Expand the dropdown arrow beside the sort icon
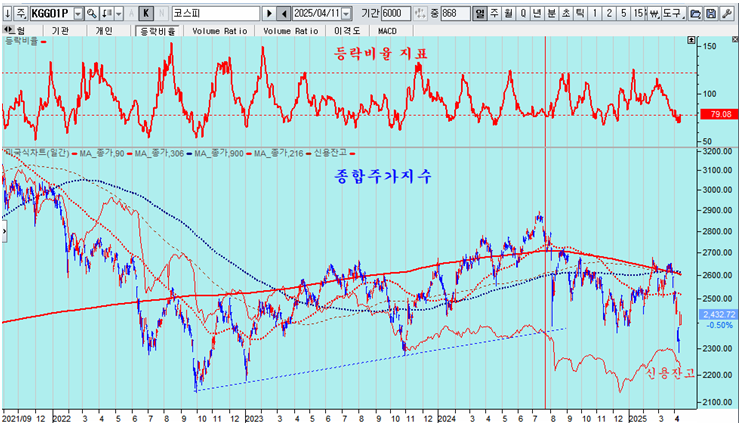This screenshot has width=741, height=423. [118, 14]
